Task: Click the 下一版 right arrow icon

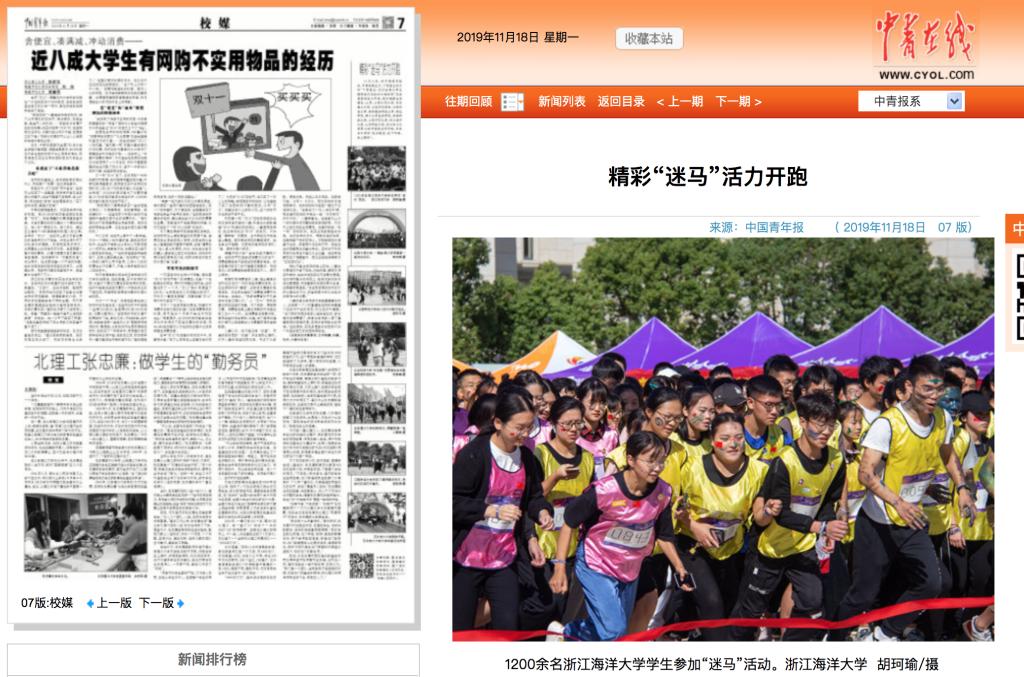Action: (x=180, y=604)
